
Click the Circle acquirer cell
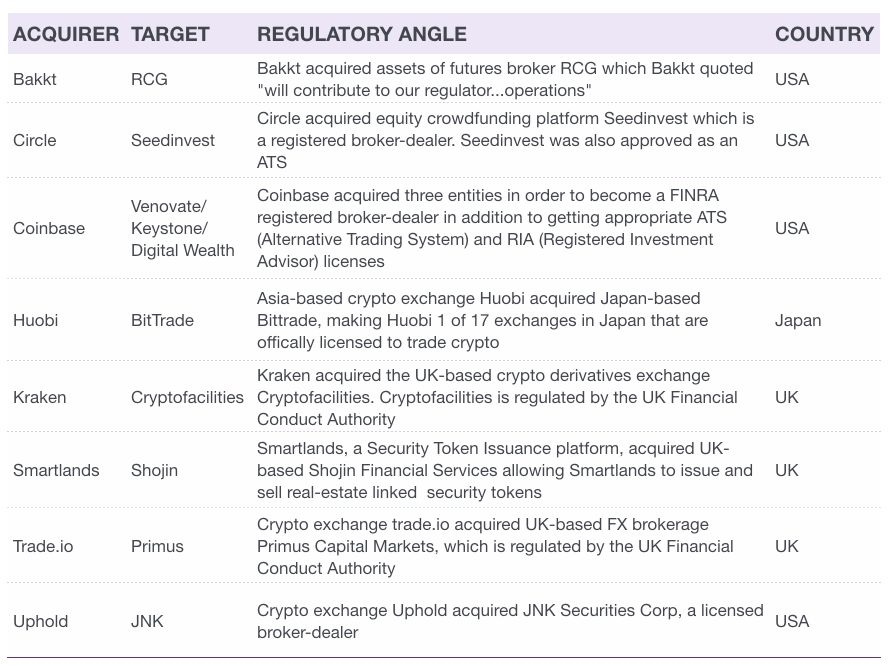coord(35,140)
